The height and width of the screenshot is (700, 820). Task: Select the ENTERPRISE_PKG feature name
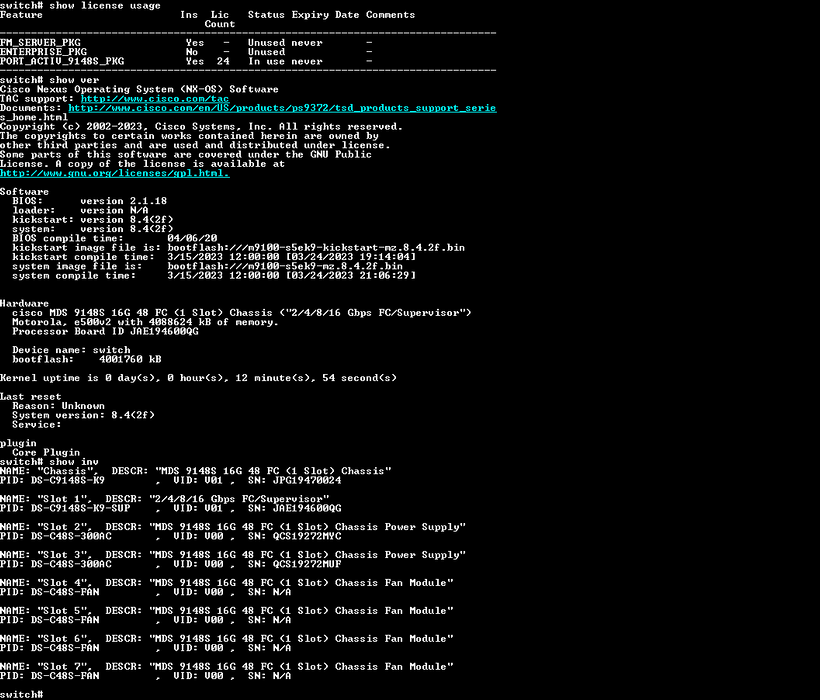pos(43,52)
